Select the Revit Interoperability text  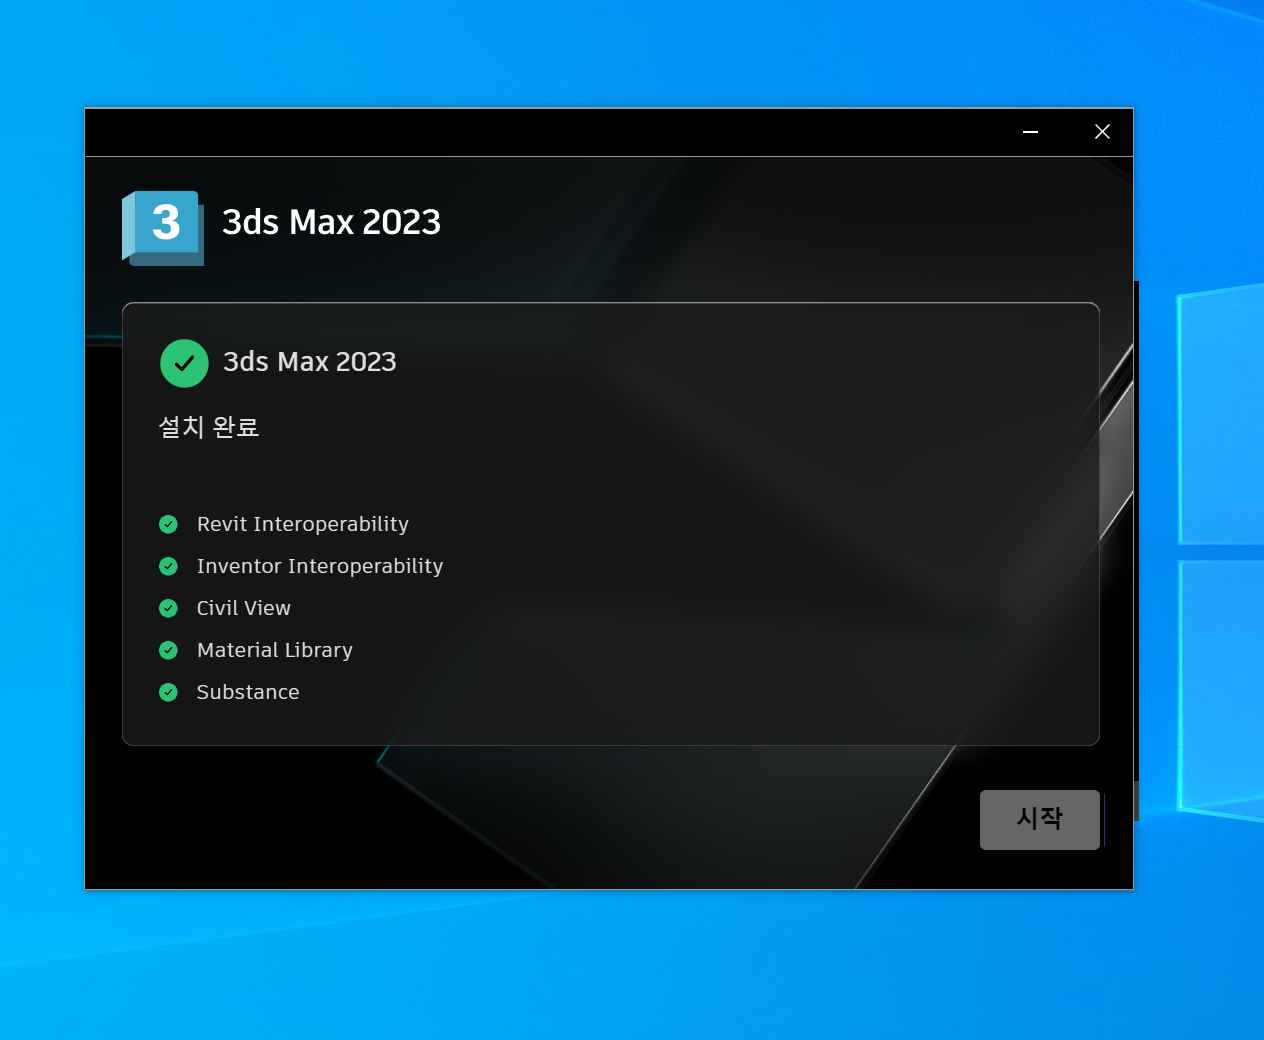(303, 524)
